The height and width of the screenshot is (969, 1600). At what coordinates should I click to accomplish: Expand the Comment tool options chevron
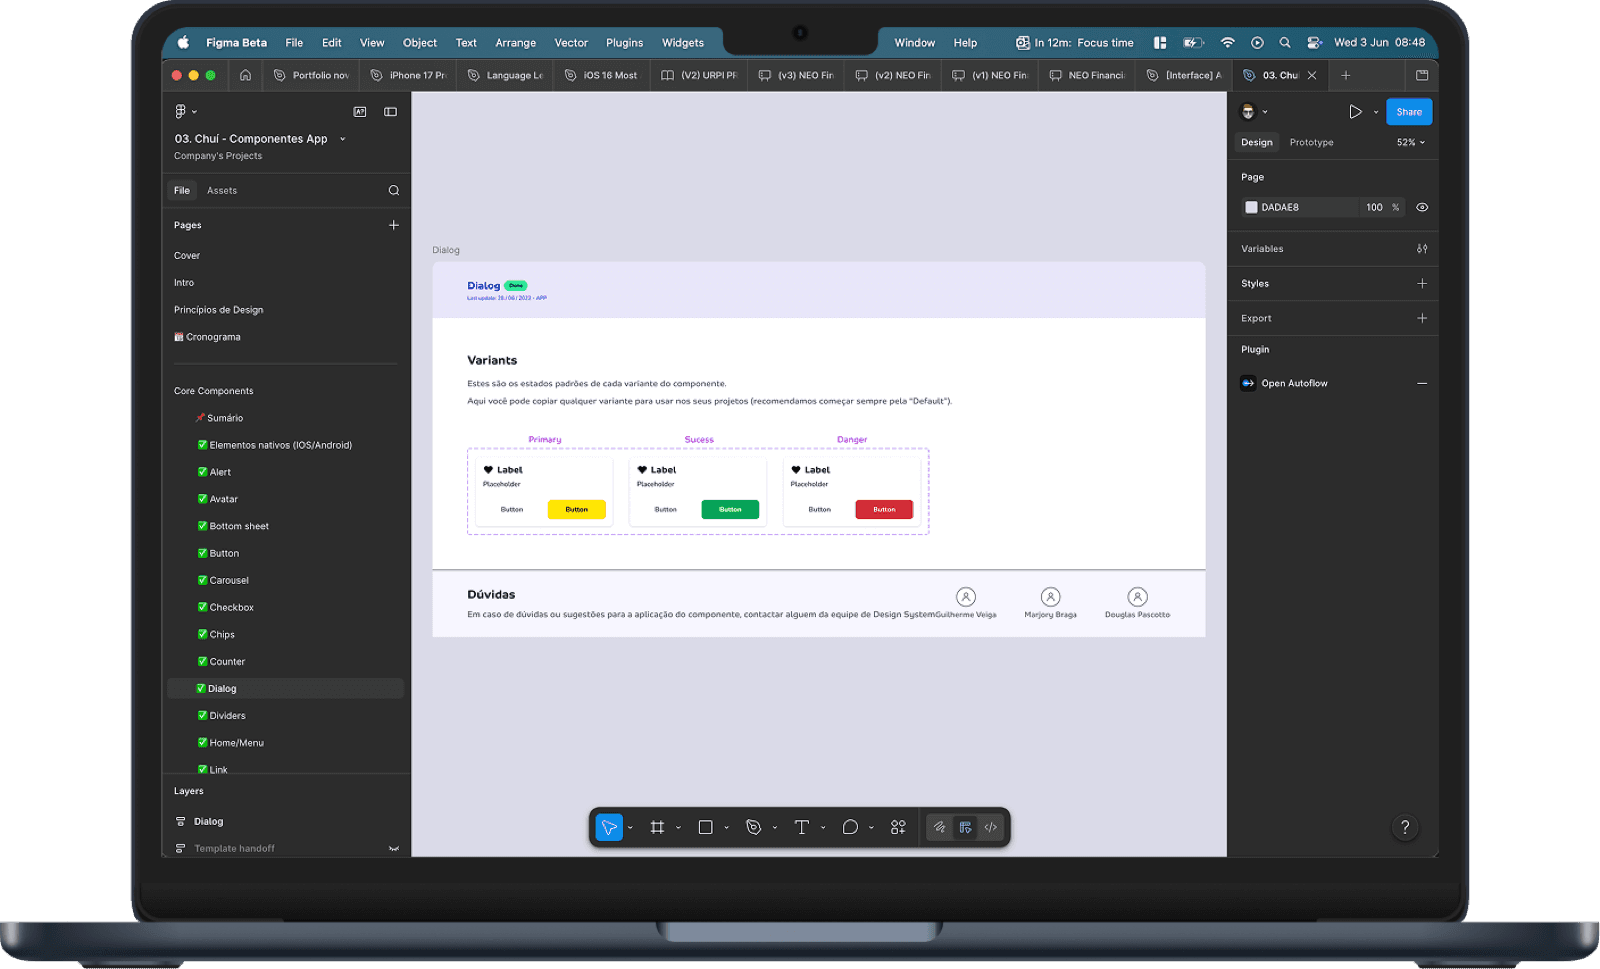(871, 827)
